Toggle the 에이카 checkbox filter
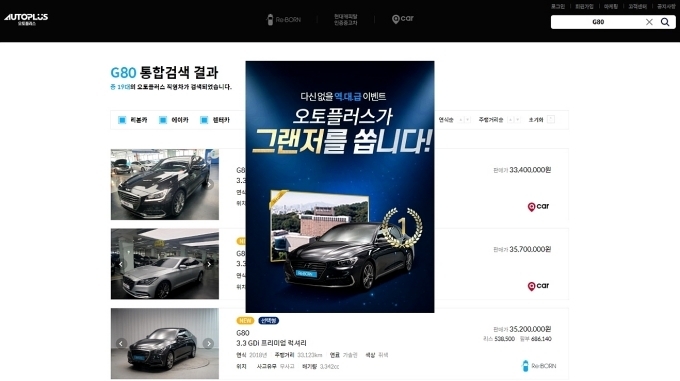680x381 pixels. (x=163, y=120)
